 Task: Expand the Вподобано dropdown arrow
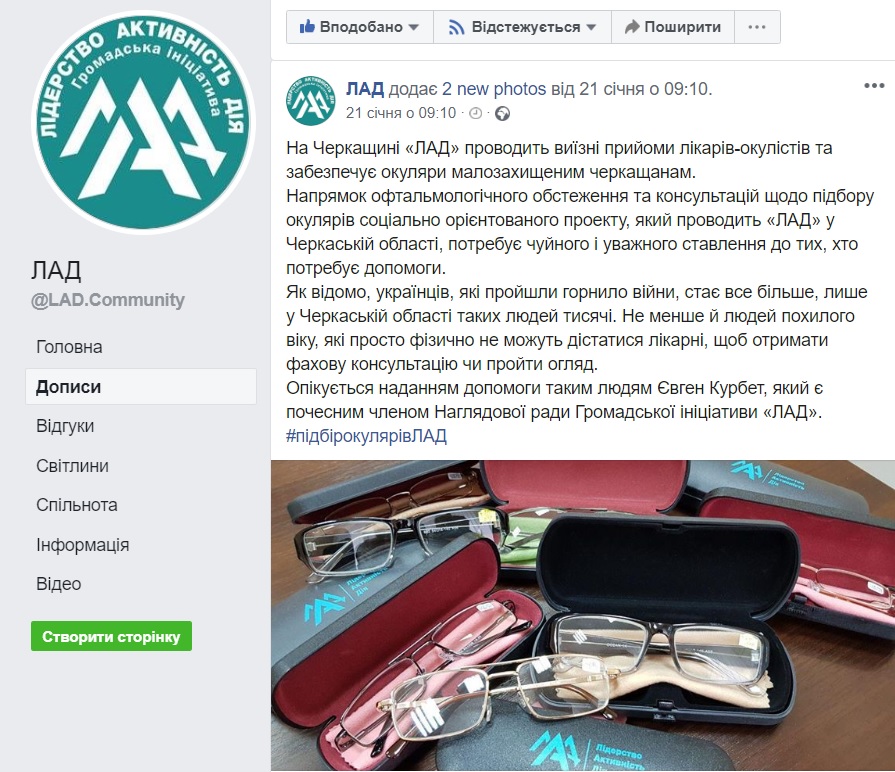(414, 27)
